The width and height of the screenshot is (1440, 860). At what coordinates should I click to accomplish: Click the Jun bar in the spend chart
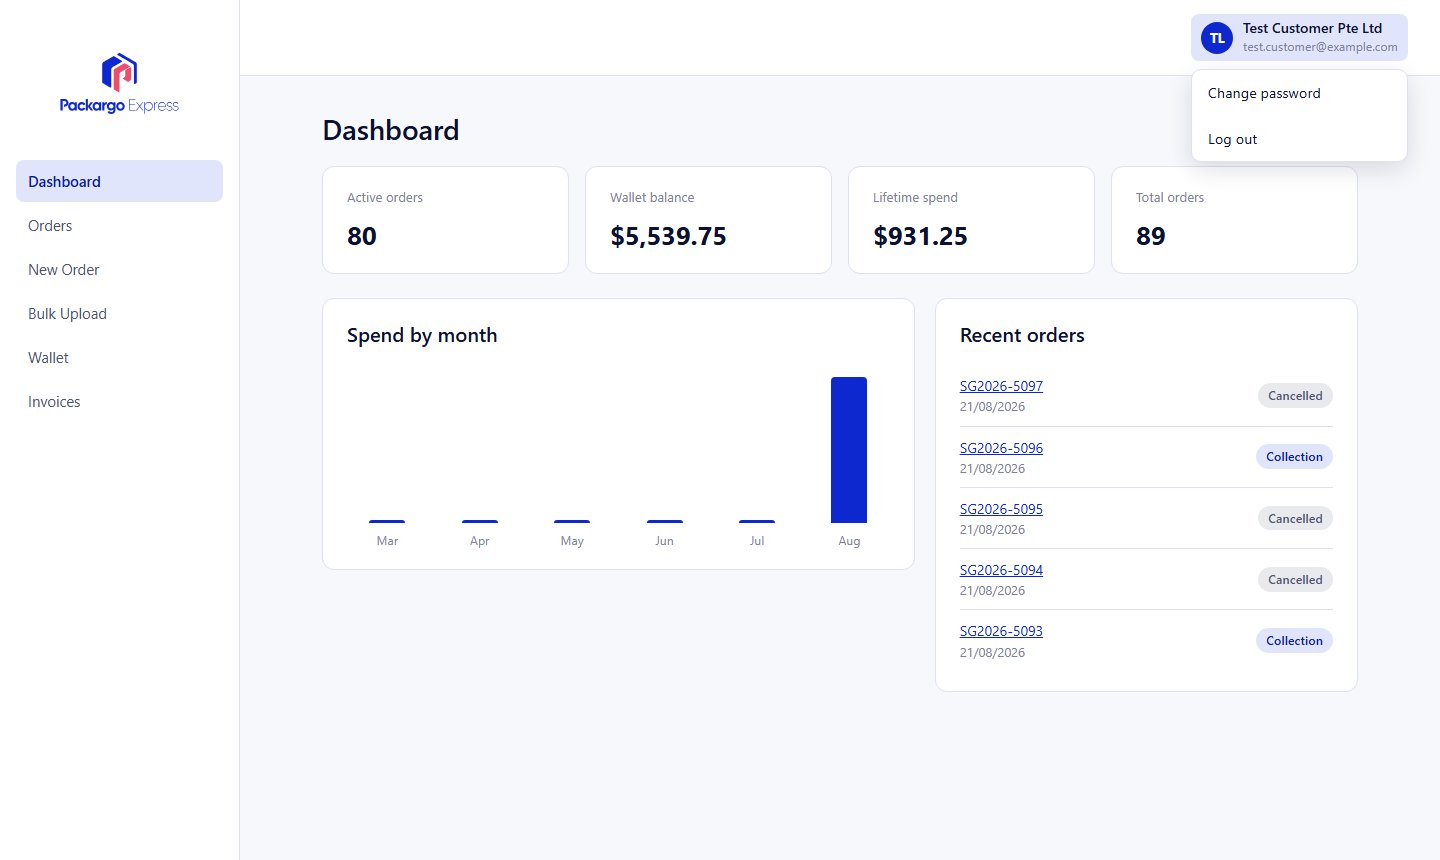(665, 521)
